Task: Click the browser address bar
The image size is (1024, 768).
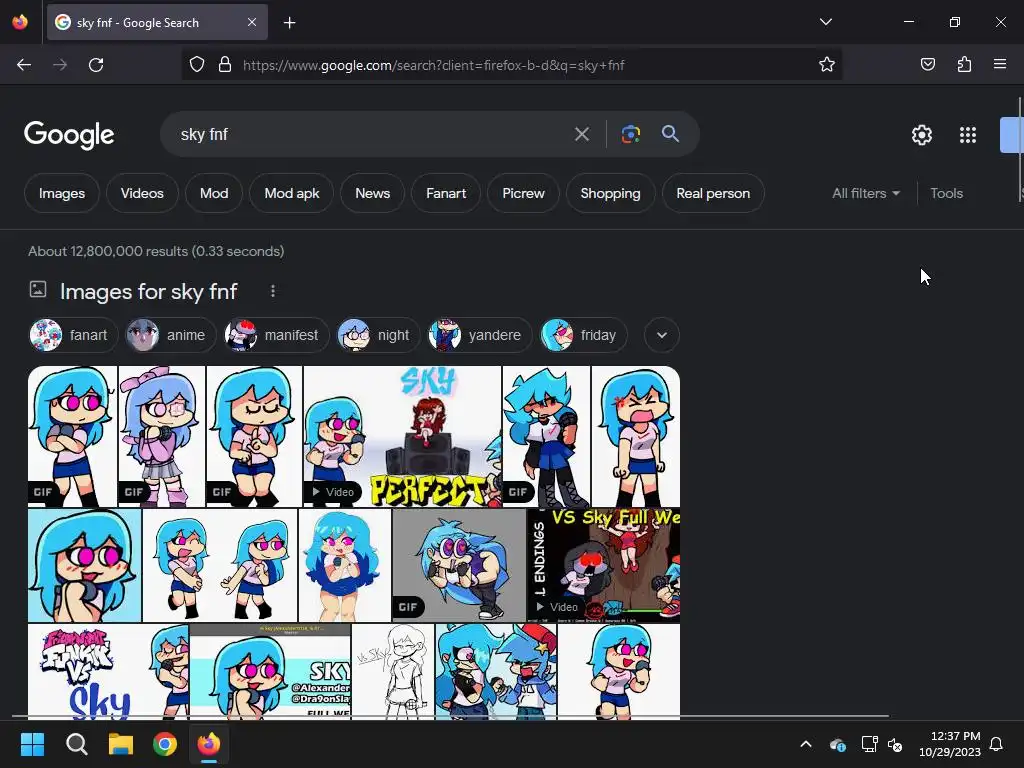Action: coord(511,65)
